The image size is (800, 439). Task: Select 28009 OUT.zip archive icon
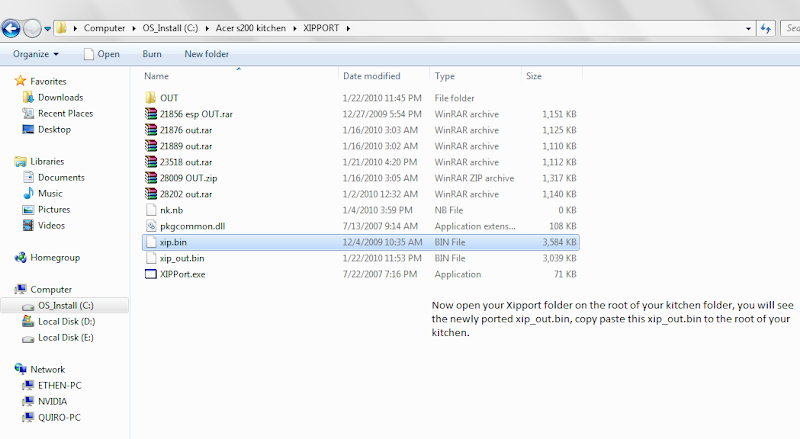[x=151, y=178]
